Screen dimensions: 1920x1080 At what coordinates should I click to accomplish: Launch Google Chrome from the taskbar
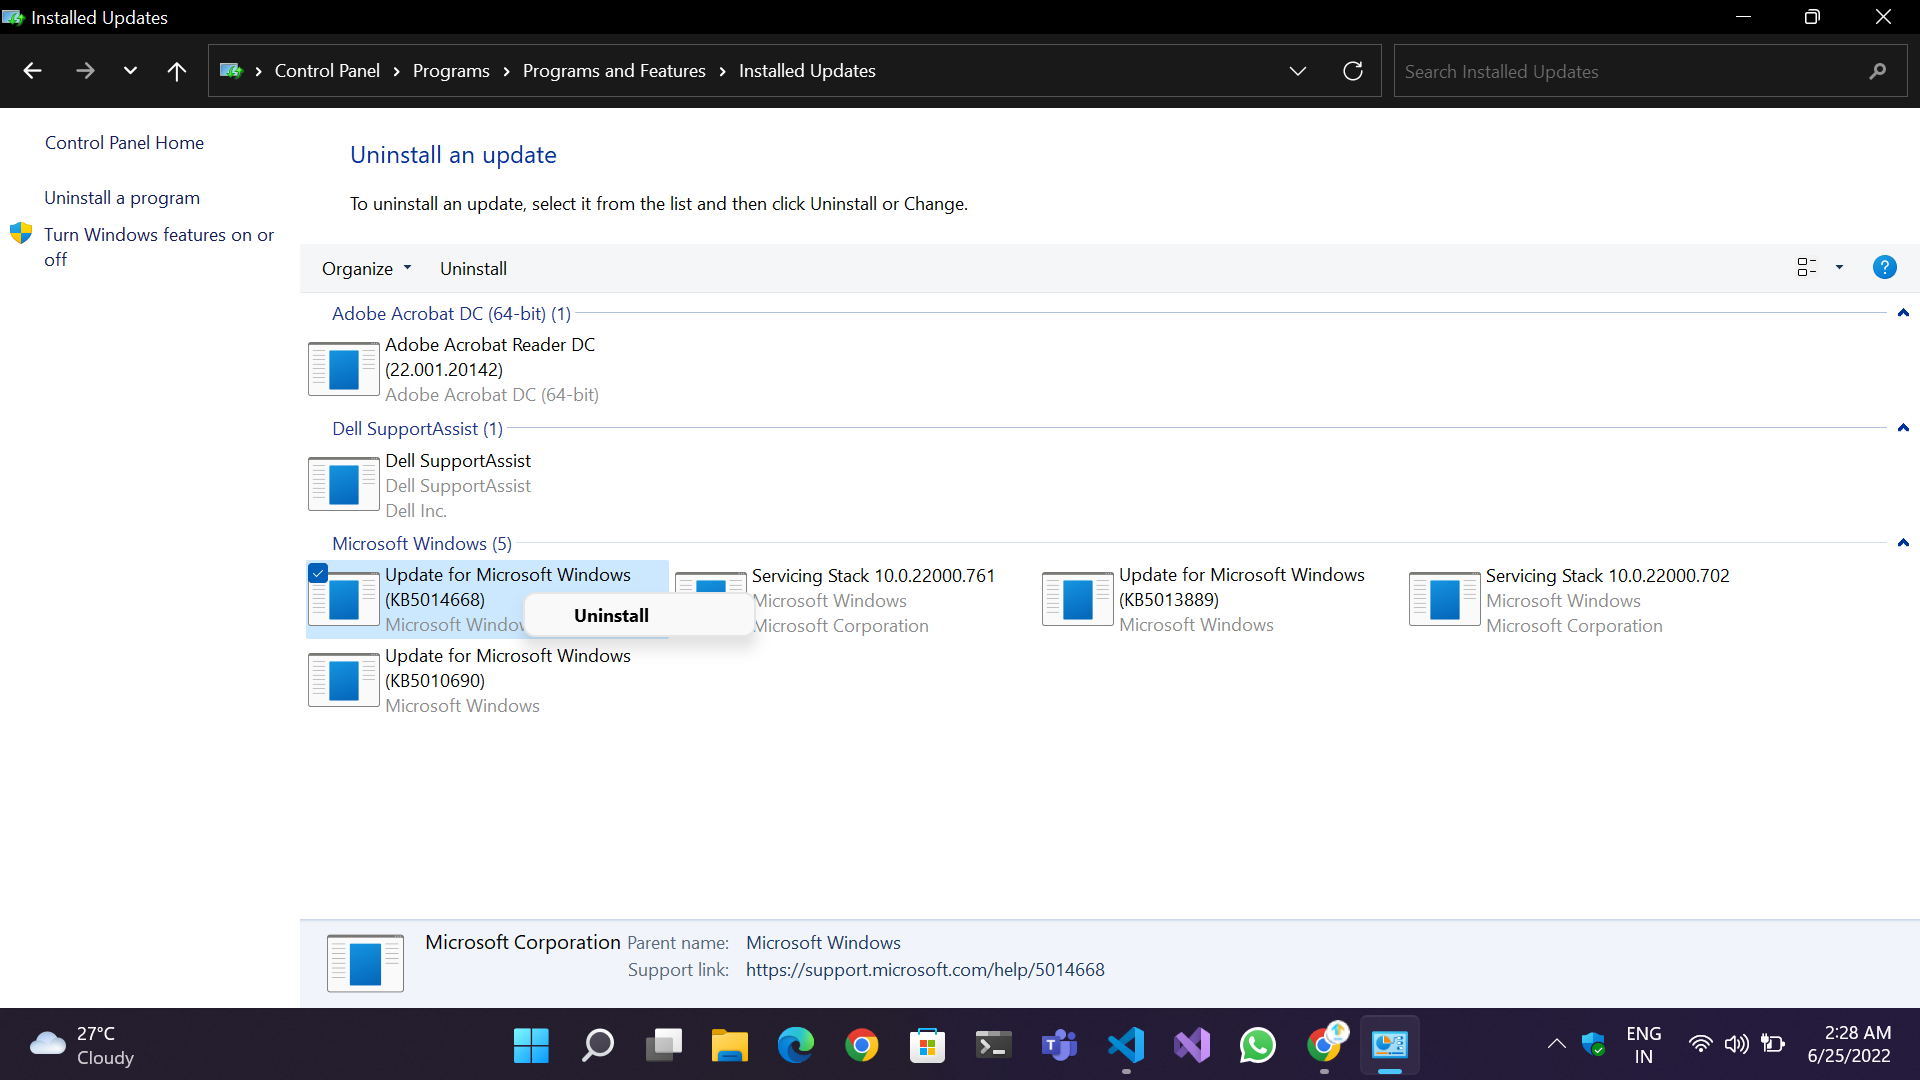pyautogui.click(x=861, y=1046)
